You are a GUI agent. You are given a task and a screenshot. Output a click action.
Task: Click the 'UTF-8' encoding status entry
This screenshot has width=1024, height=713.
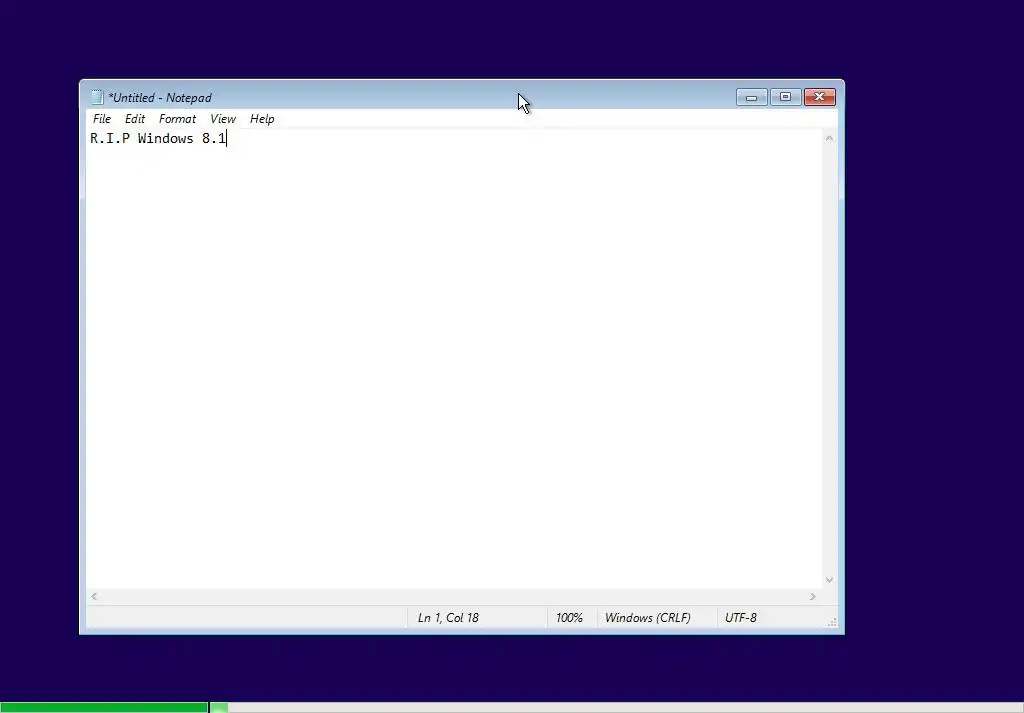coord(741,618)
